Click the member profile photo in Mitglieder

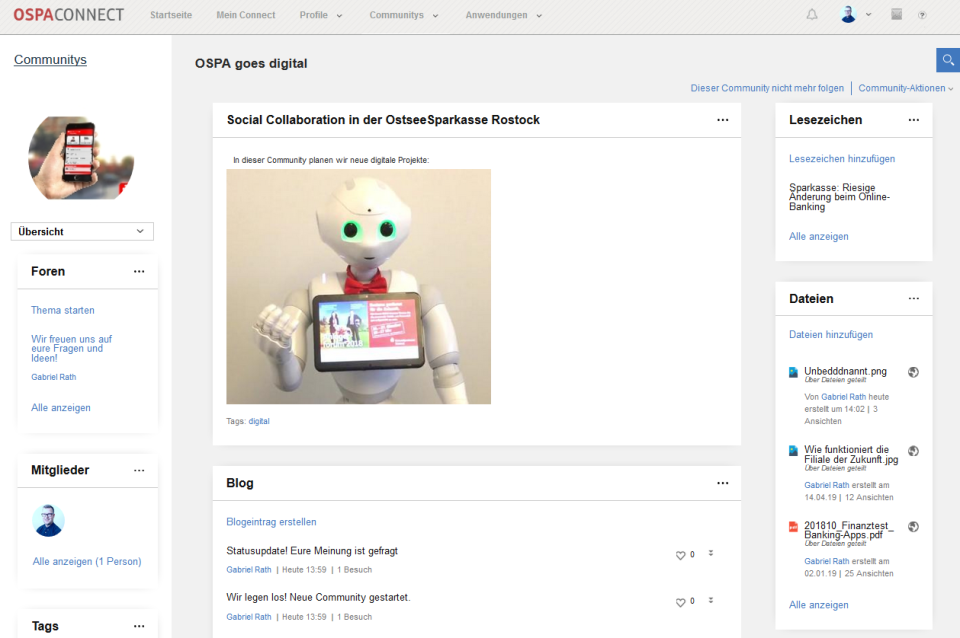[x=48, y=521]
